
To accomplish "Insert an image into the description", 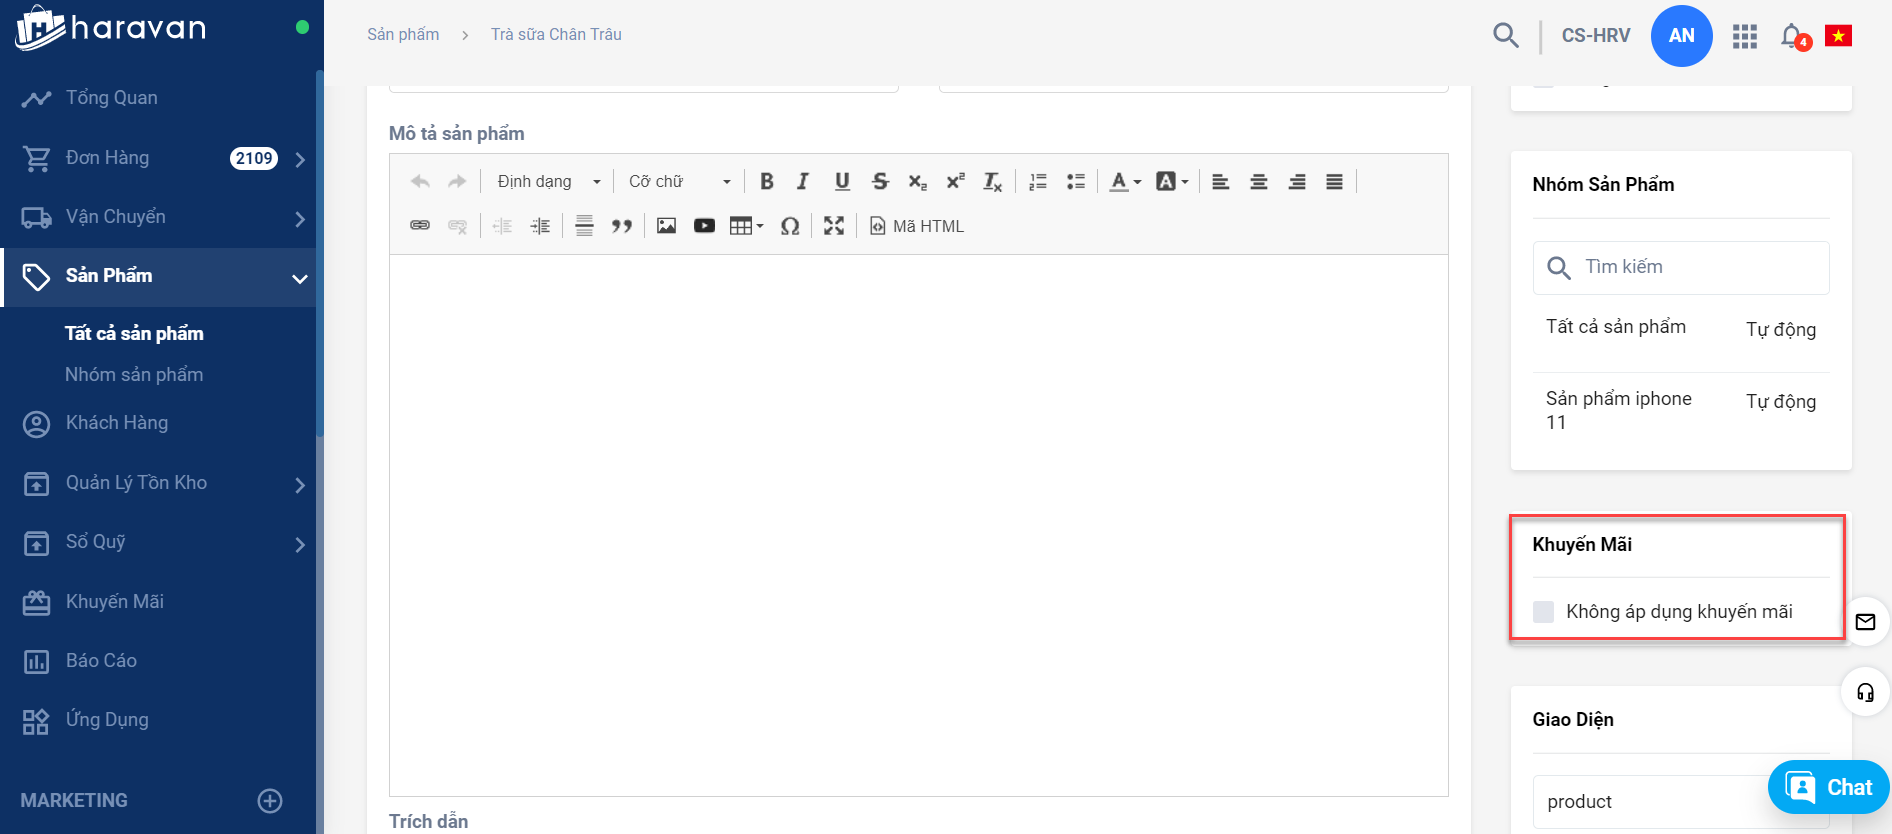I will point(666,226).
